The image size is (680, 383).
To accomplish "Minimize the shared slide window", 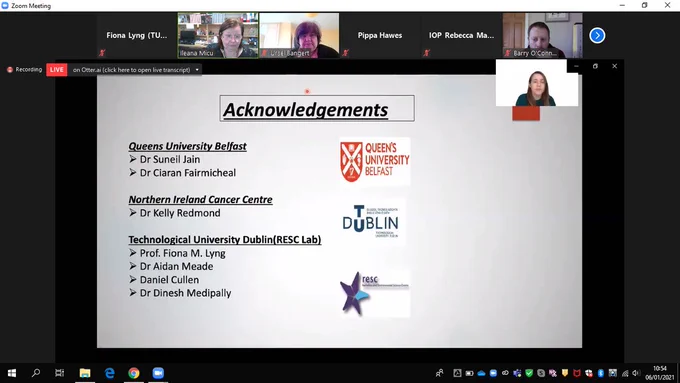I will tap(576, 66).
